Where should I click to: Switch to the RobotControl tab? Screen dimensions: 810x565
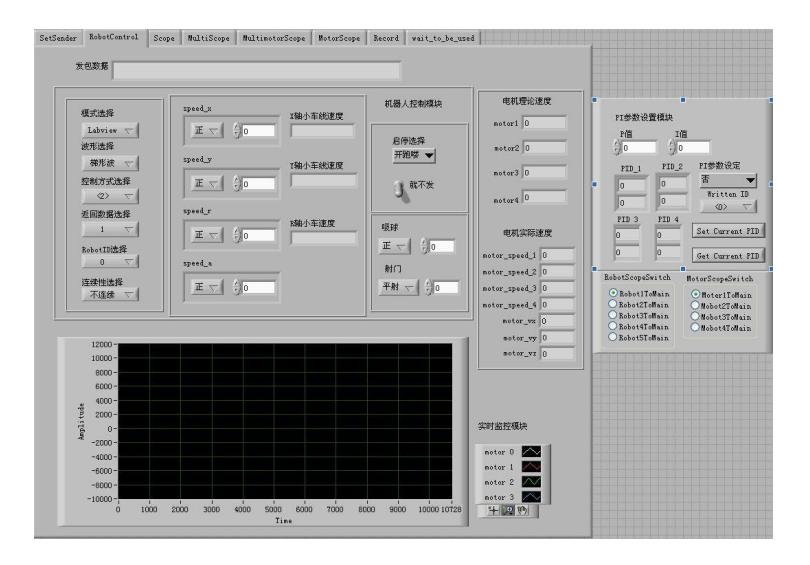click(114, 37)
